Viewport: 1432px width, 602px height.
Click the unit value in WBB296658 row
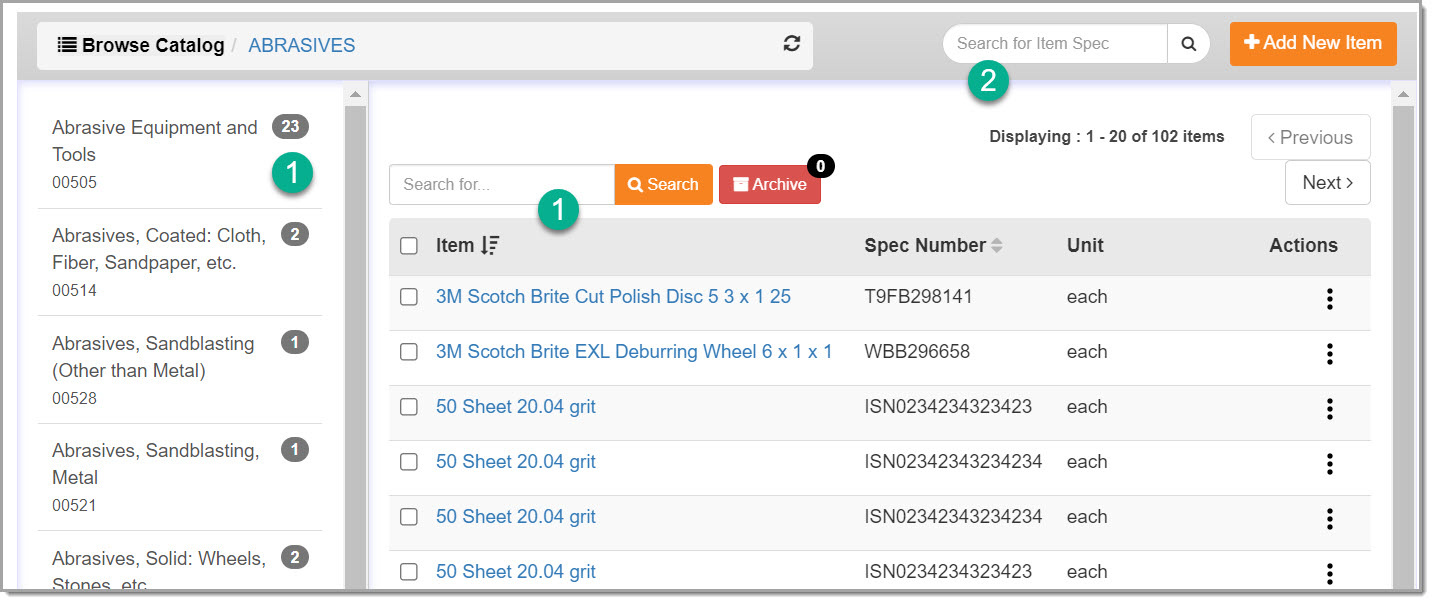pyautogui.click(x=1087, y=352)
